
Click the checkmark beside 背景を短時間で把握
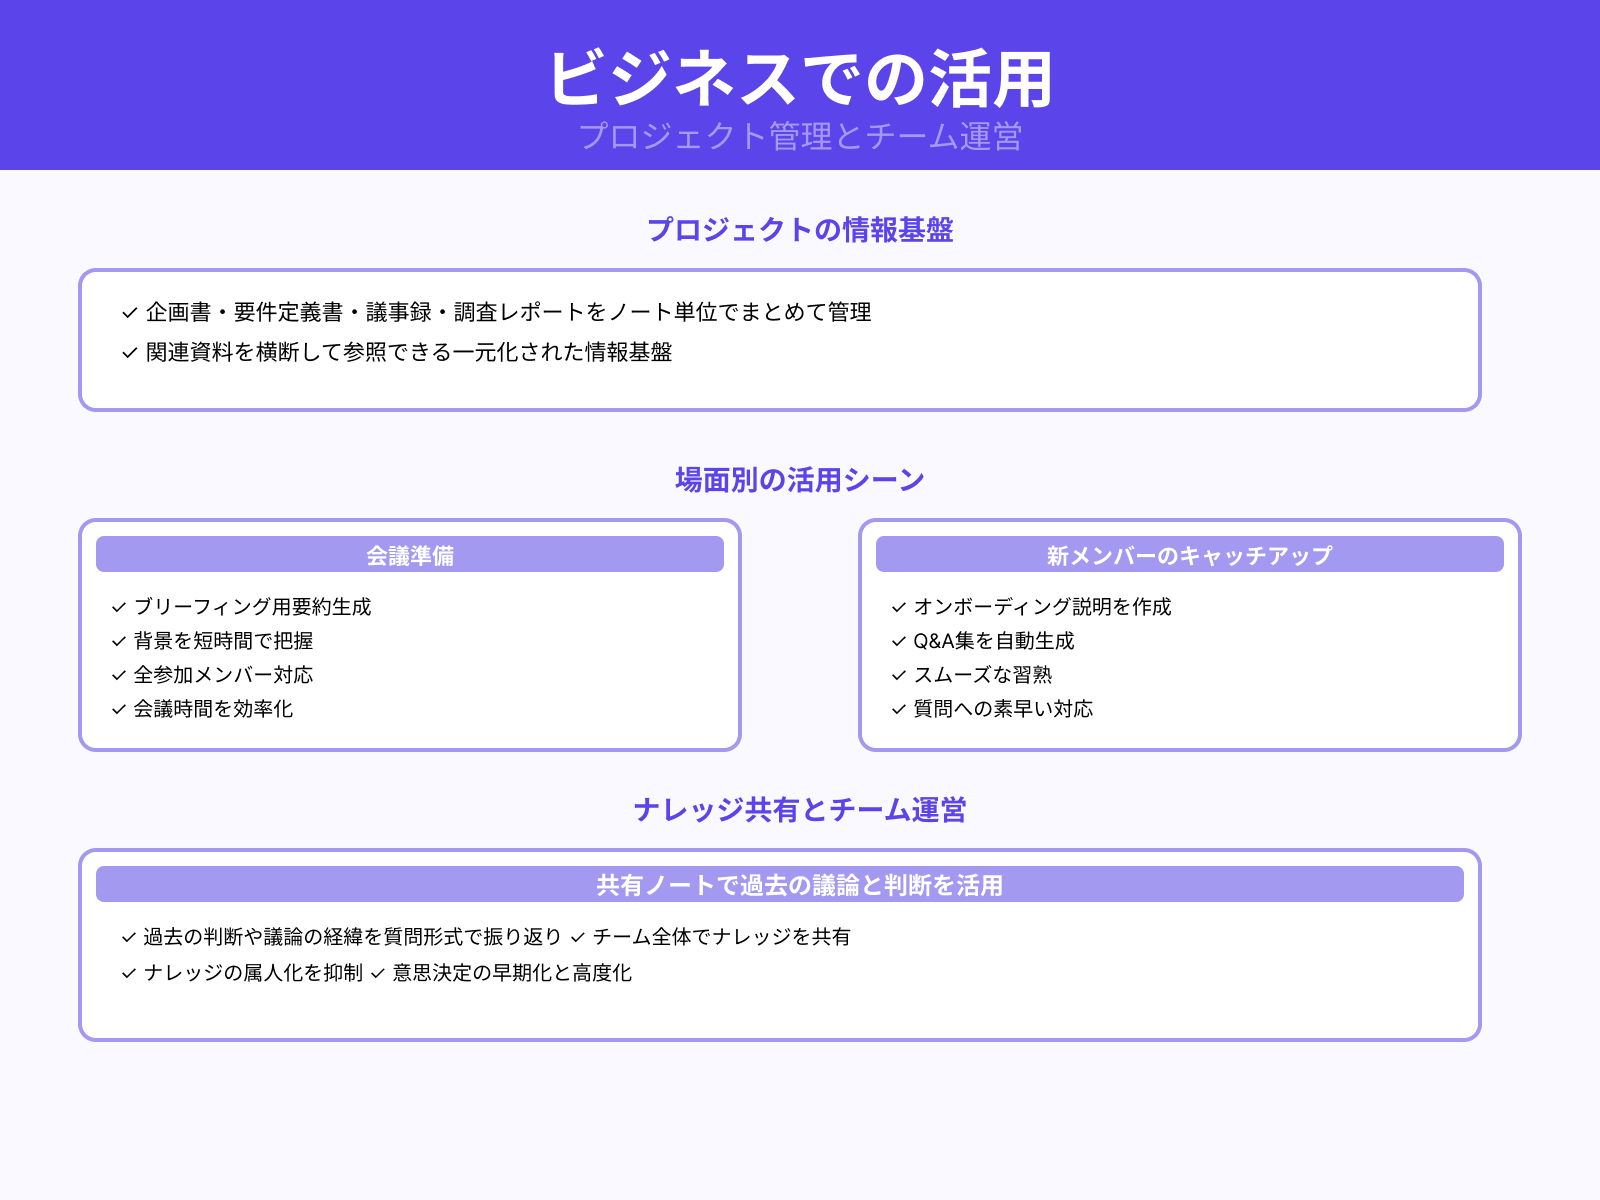117,641
